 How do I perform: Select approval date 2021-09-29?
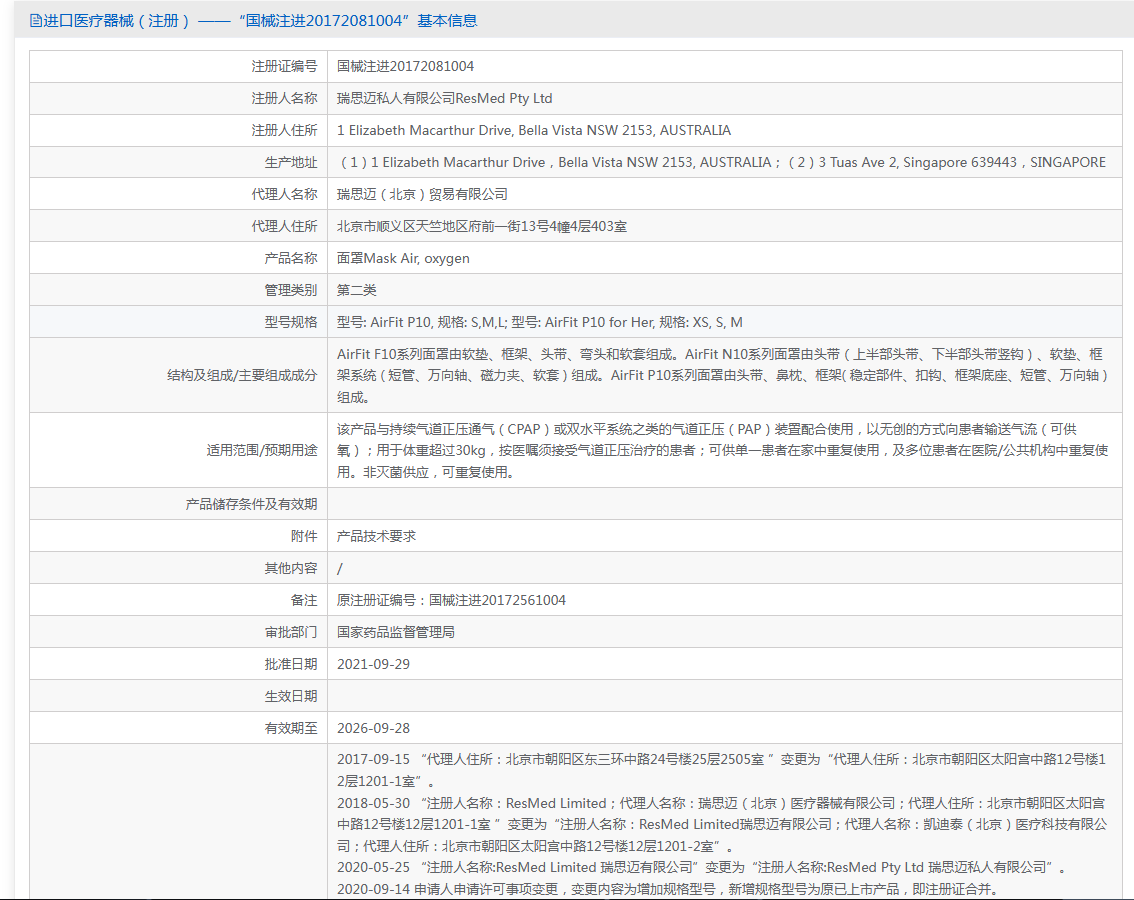click(373, 664)
